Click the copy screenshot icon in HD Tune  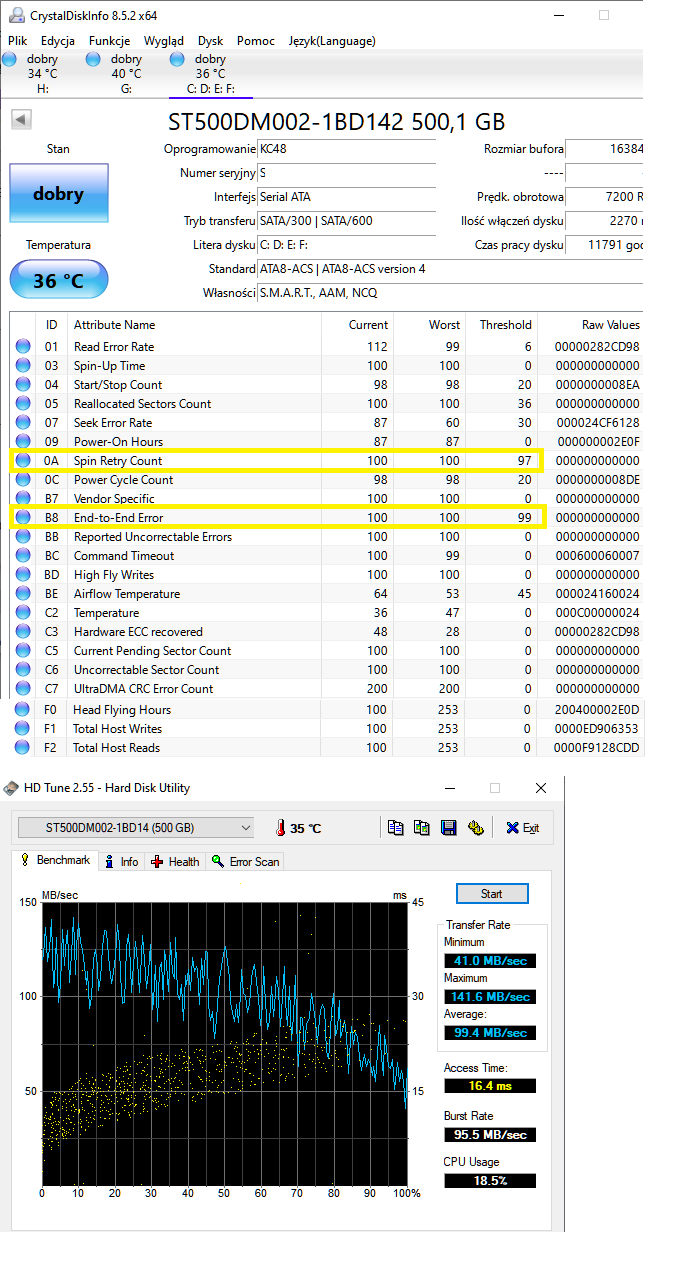pyautogui.click(x=422, y=828)
